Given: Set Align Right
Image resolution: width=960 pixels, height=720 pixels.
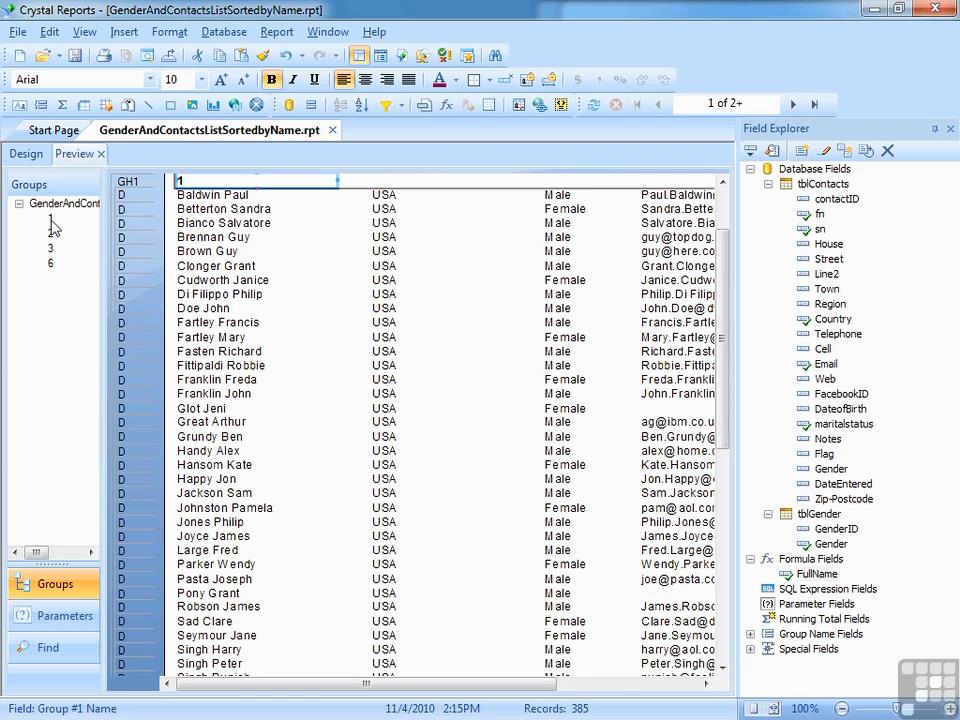Looking at the screenshot, I should click(x=387, y=80).
